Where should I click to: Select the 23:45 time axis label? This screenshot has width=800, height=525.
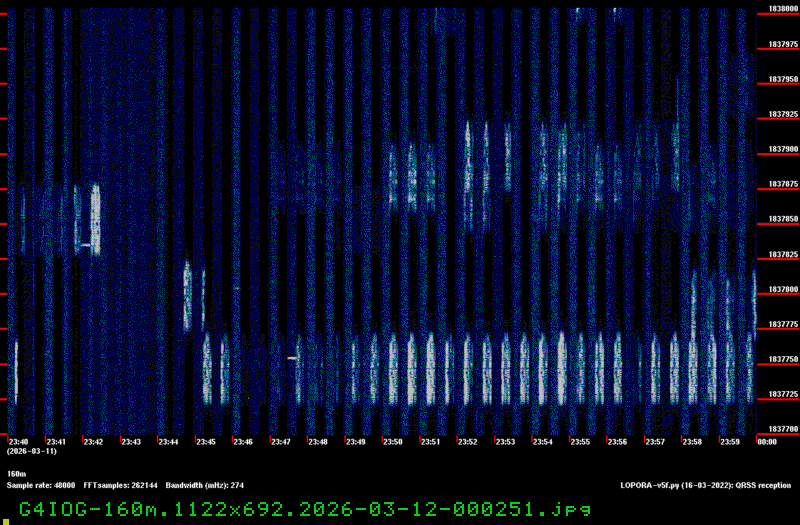click(206, 442)
